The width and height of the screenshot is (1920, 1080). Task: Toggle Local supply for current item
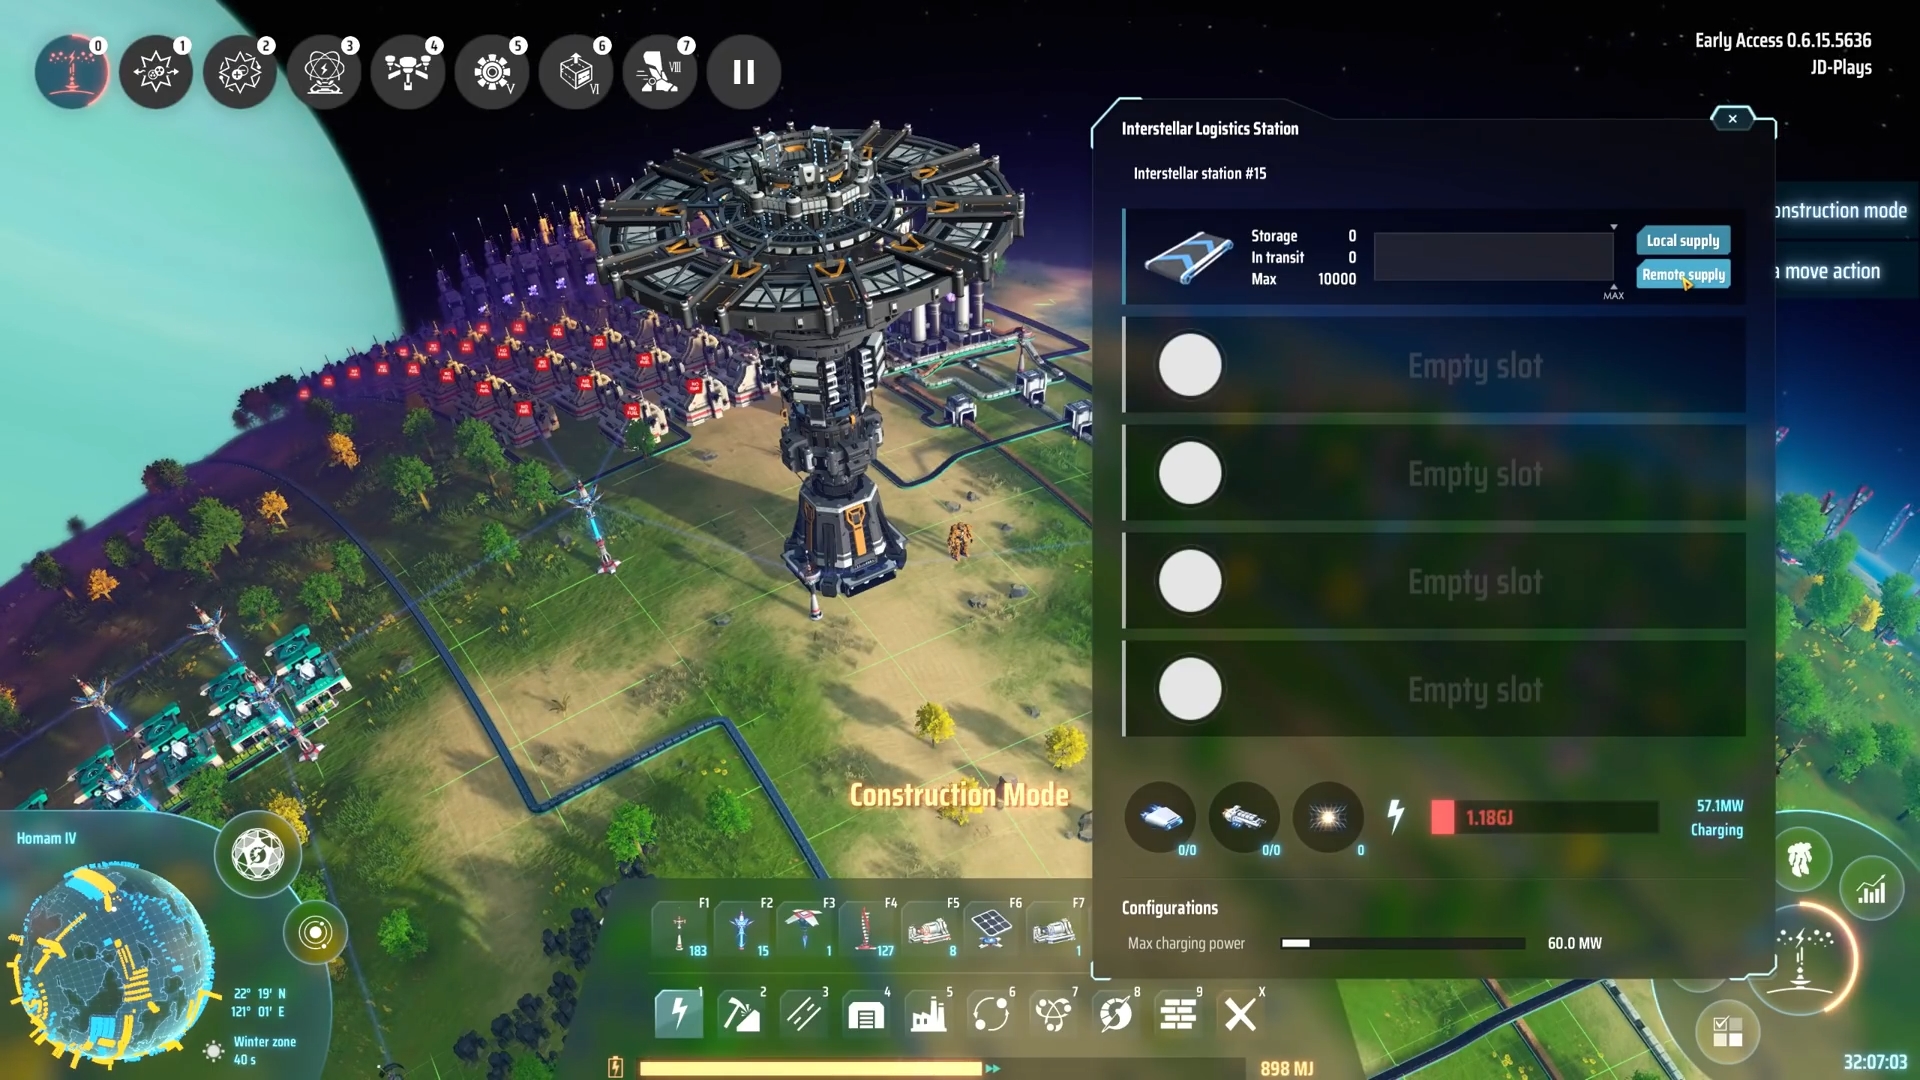[x=1684, y=240]
